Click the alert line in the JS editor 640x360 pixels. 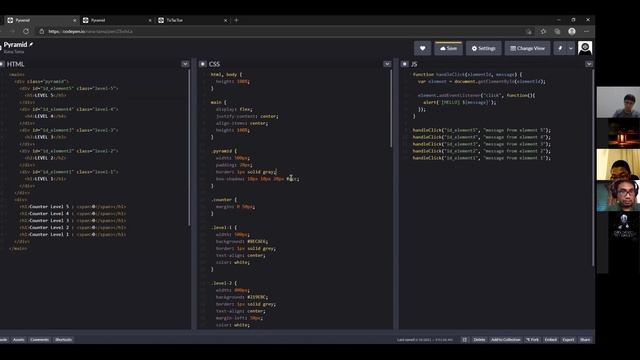coord(460,102)
